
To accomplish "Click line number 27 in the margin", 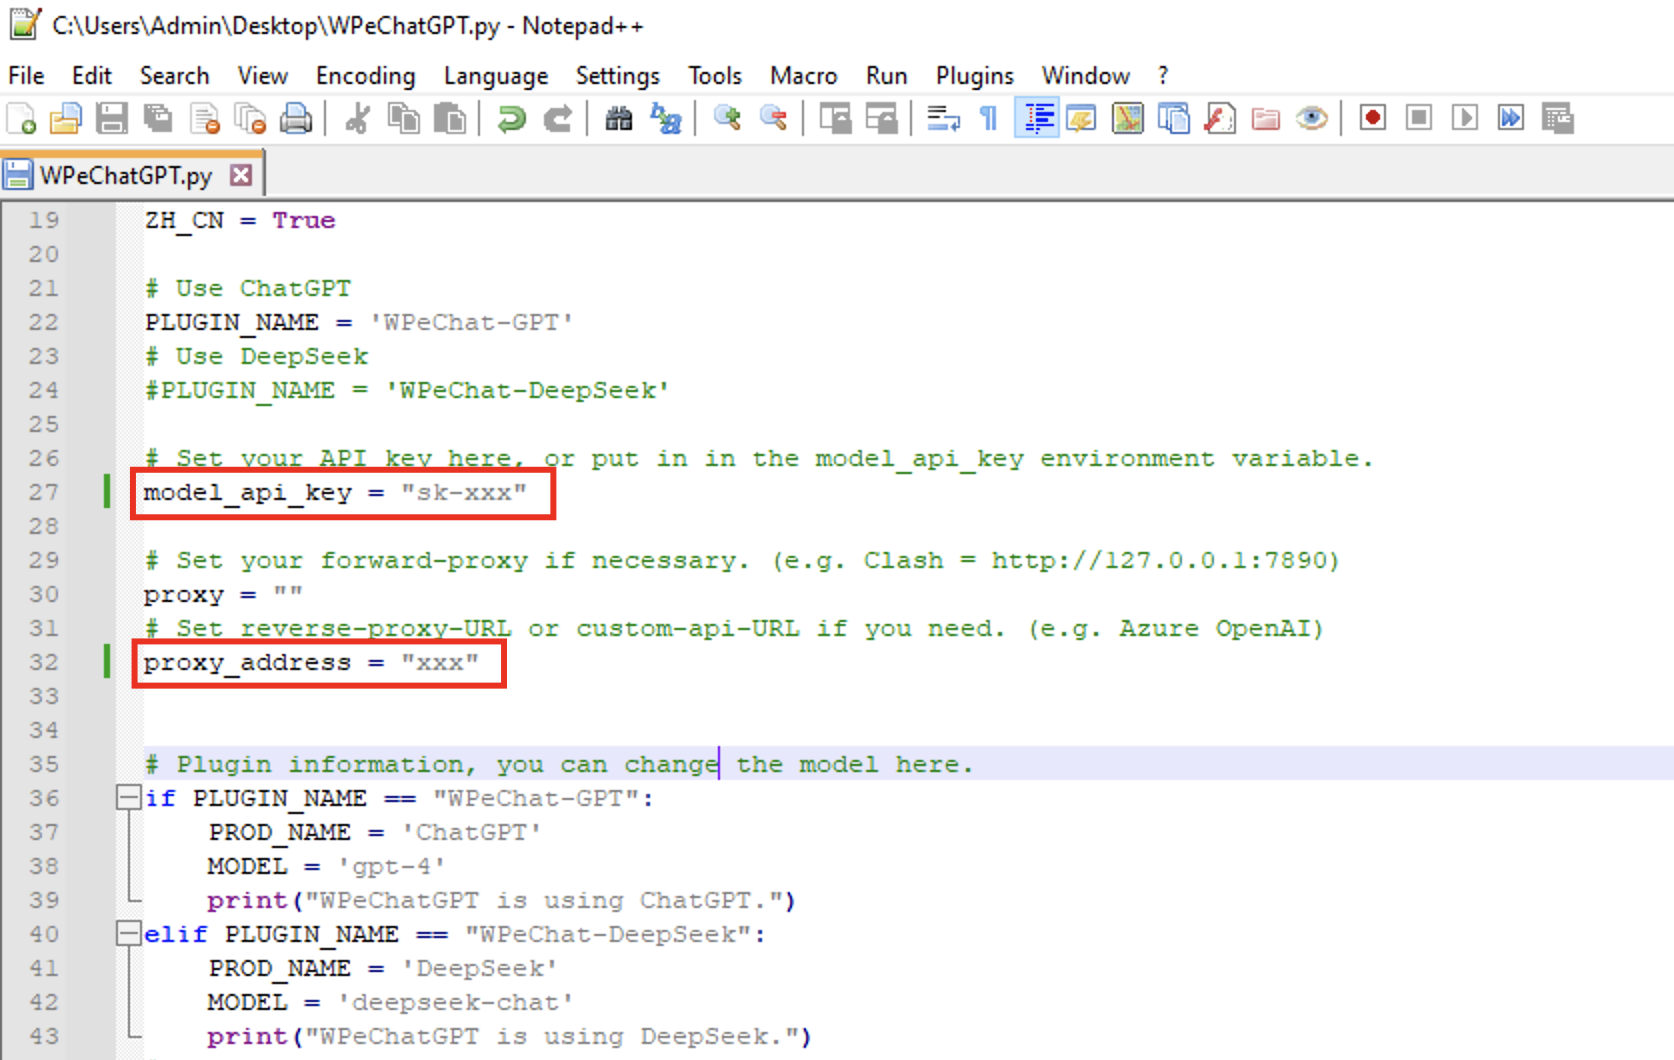I will (44, 492).
